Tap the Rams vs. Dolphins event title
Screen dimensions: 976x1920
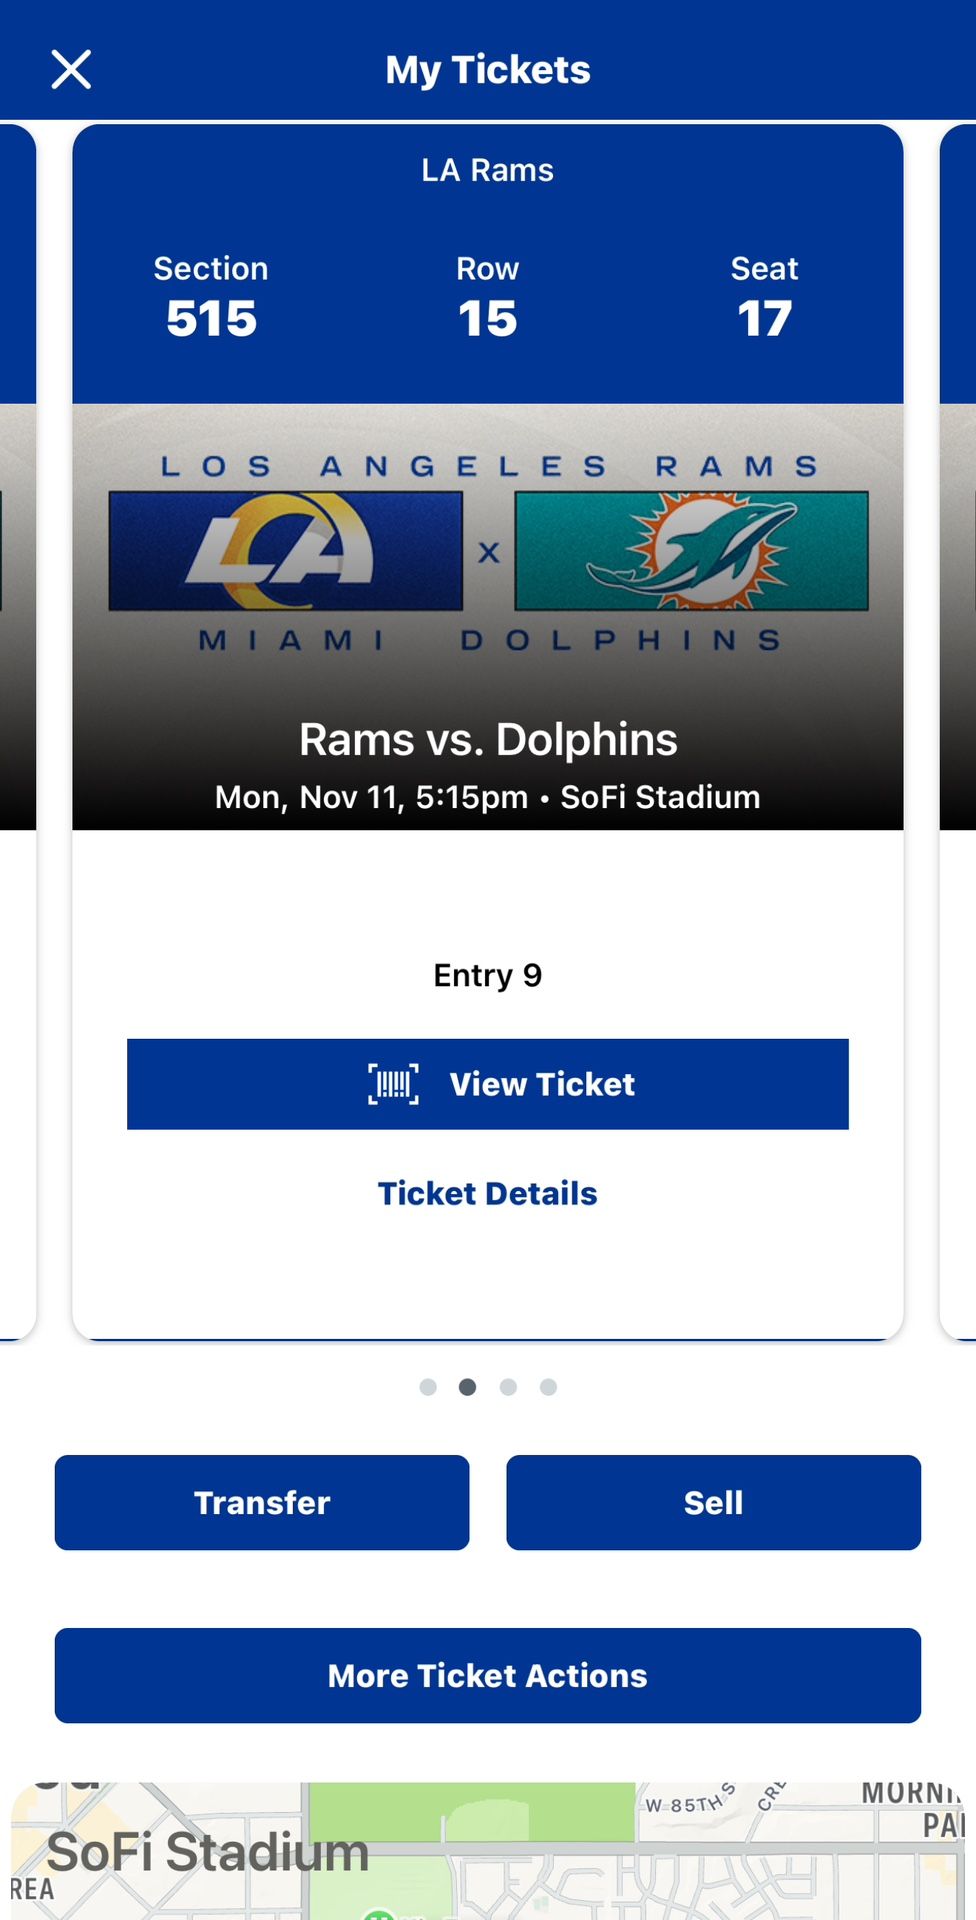pyautogui.click(x=487, y=740)
